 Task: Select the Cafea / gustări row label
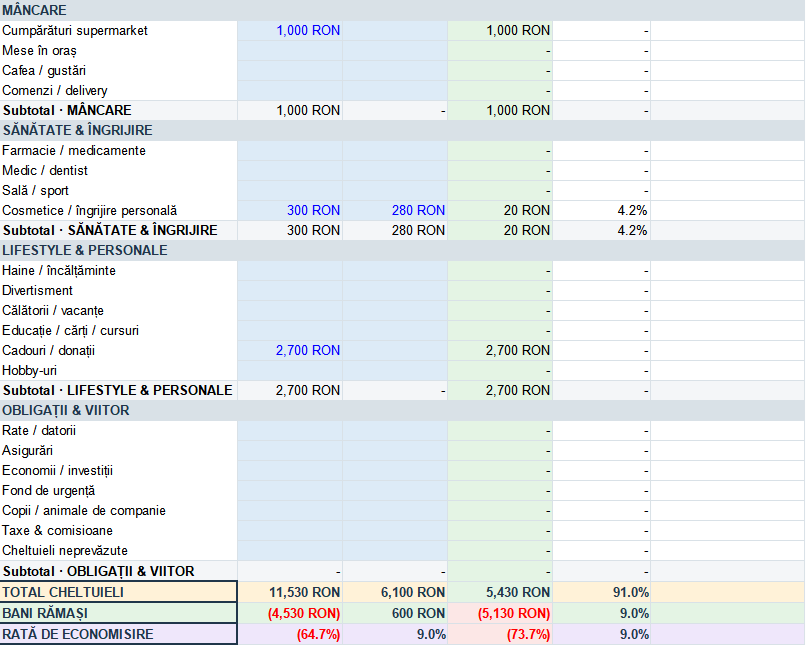pyautogui.click(x=44, y=70)
